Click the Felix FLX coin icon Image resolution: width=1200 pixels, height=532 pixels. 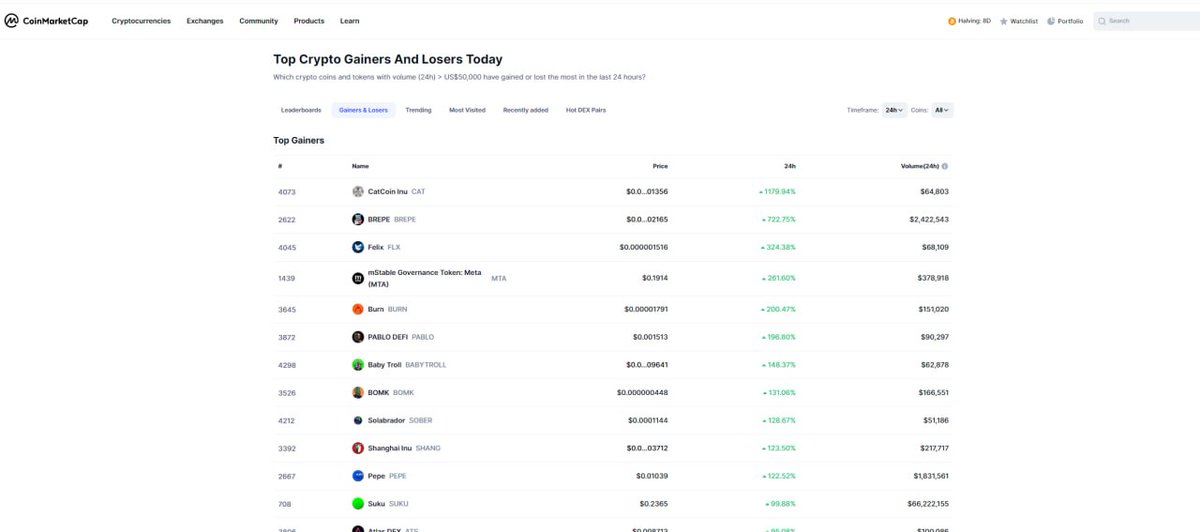[358, 247]
